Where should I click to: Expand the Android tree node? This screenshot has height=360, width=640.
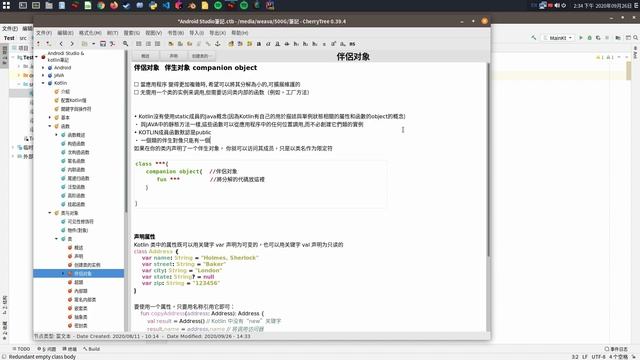coord(43,68)
